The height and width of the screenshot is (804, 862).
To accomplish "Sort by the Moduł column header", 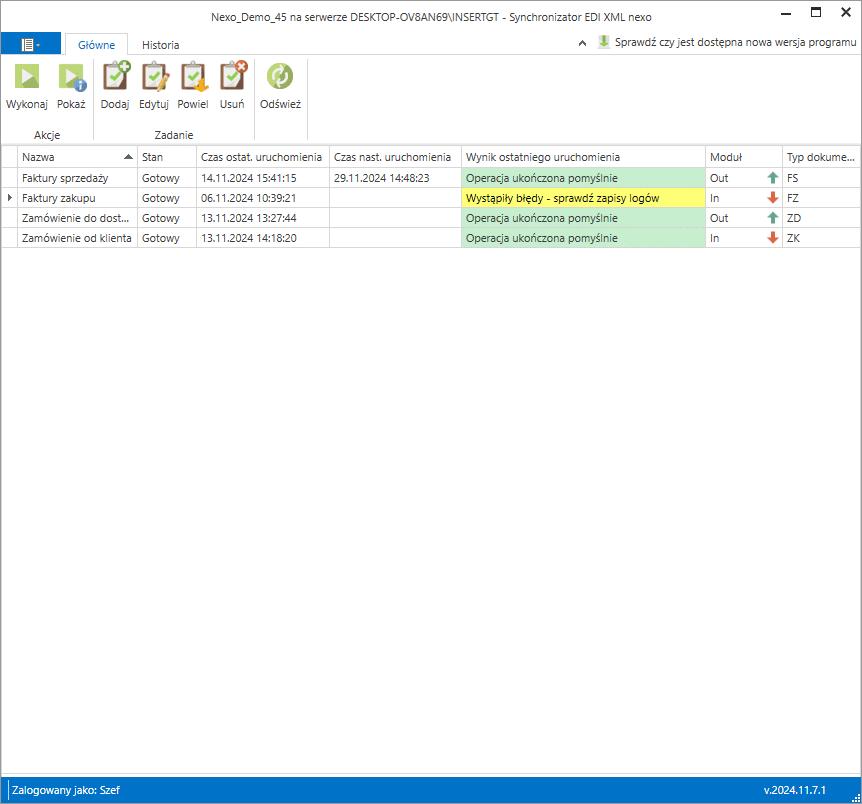I will point(744,157).
